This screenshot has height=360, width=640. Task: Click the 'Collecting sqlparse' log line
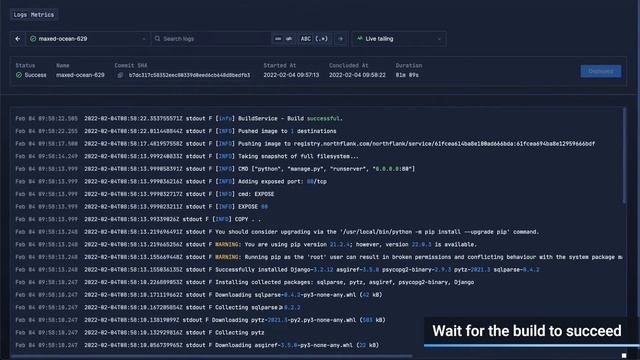point(158,307)
